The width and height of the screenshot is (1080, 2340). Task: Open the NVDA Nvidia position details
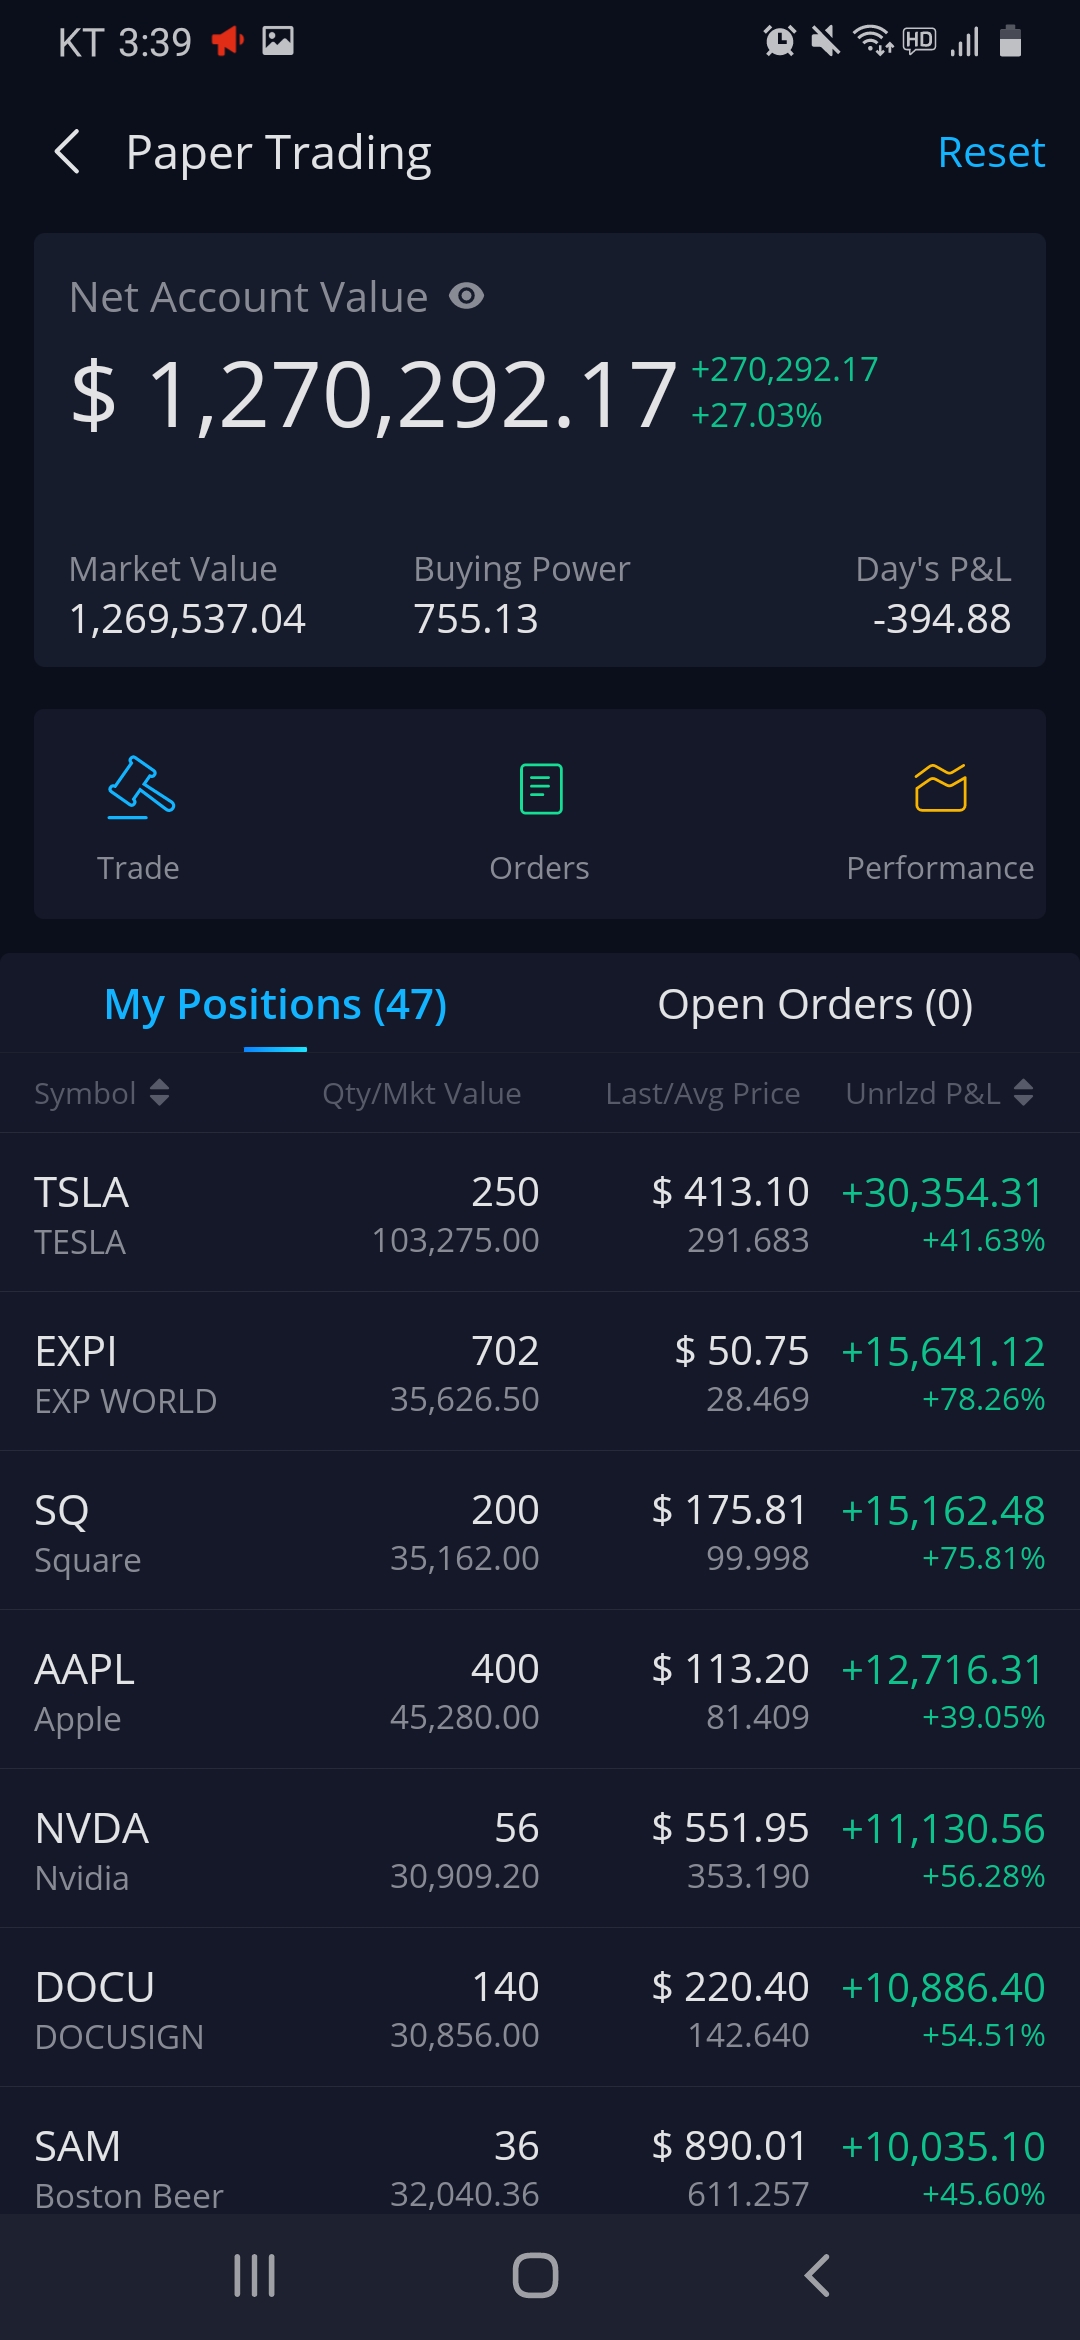click(540, 1850)
